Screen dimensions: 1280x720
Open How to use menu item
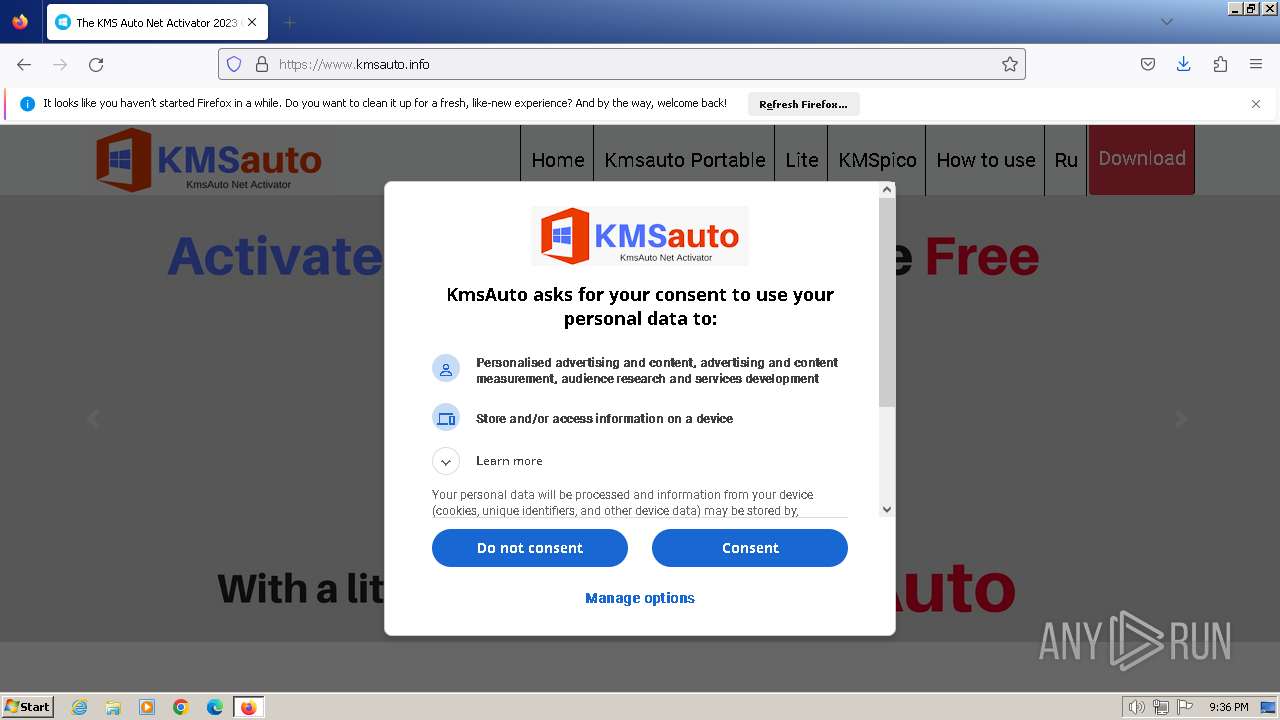(986, 160)
